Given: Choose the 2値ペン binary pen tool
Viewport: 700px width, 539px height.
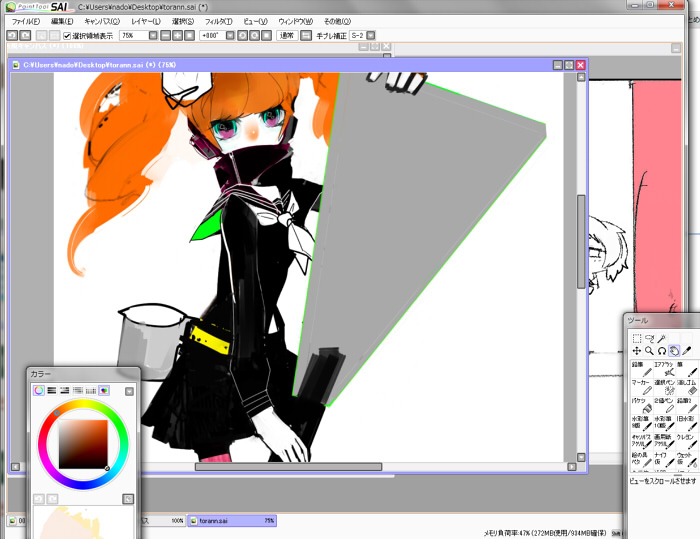Looking at the screenshot, I should tap(664, 405).
